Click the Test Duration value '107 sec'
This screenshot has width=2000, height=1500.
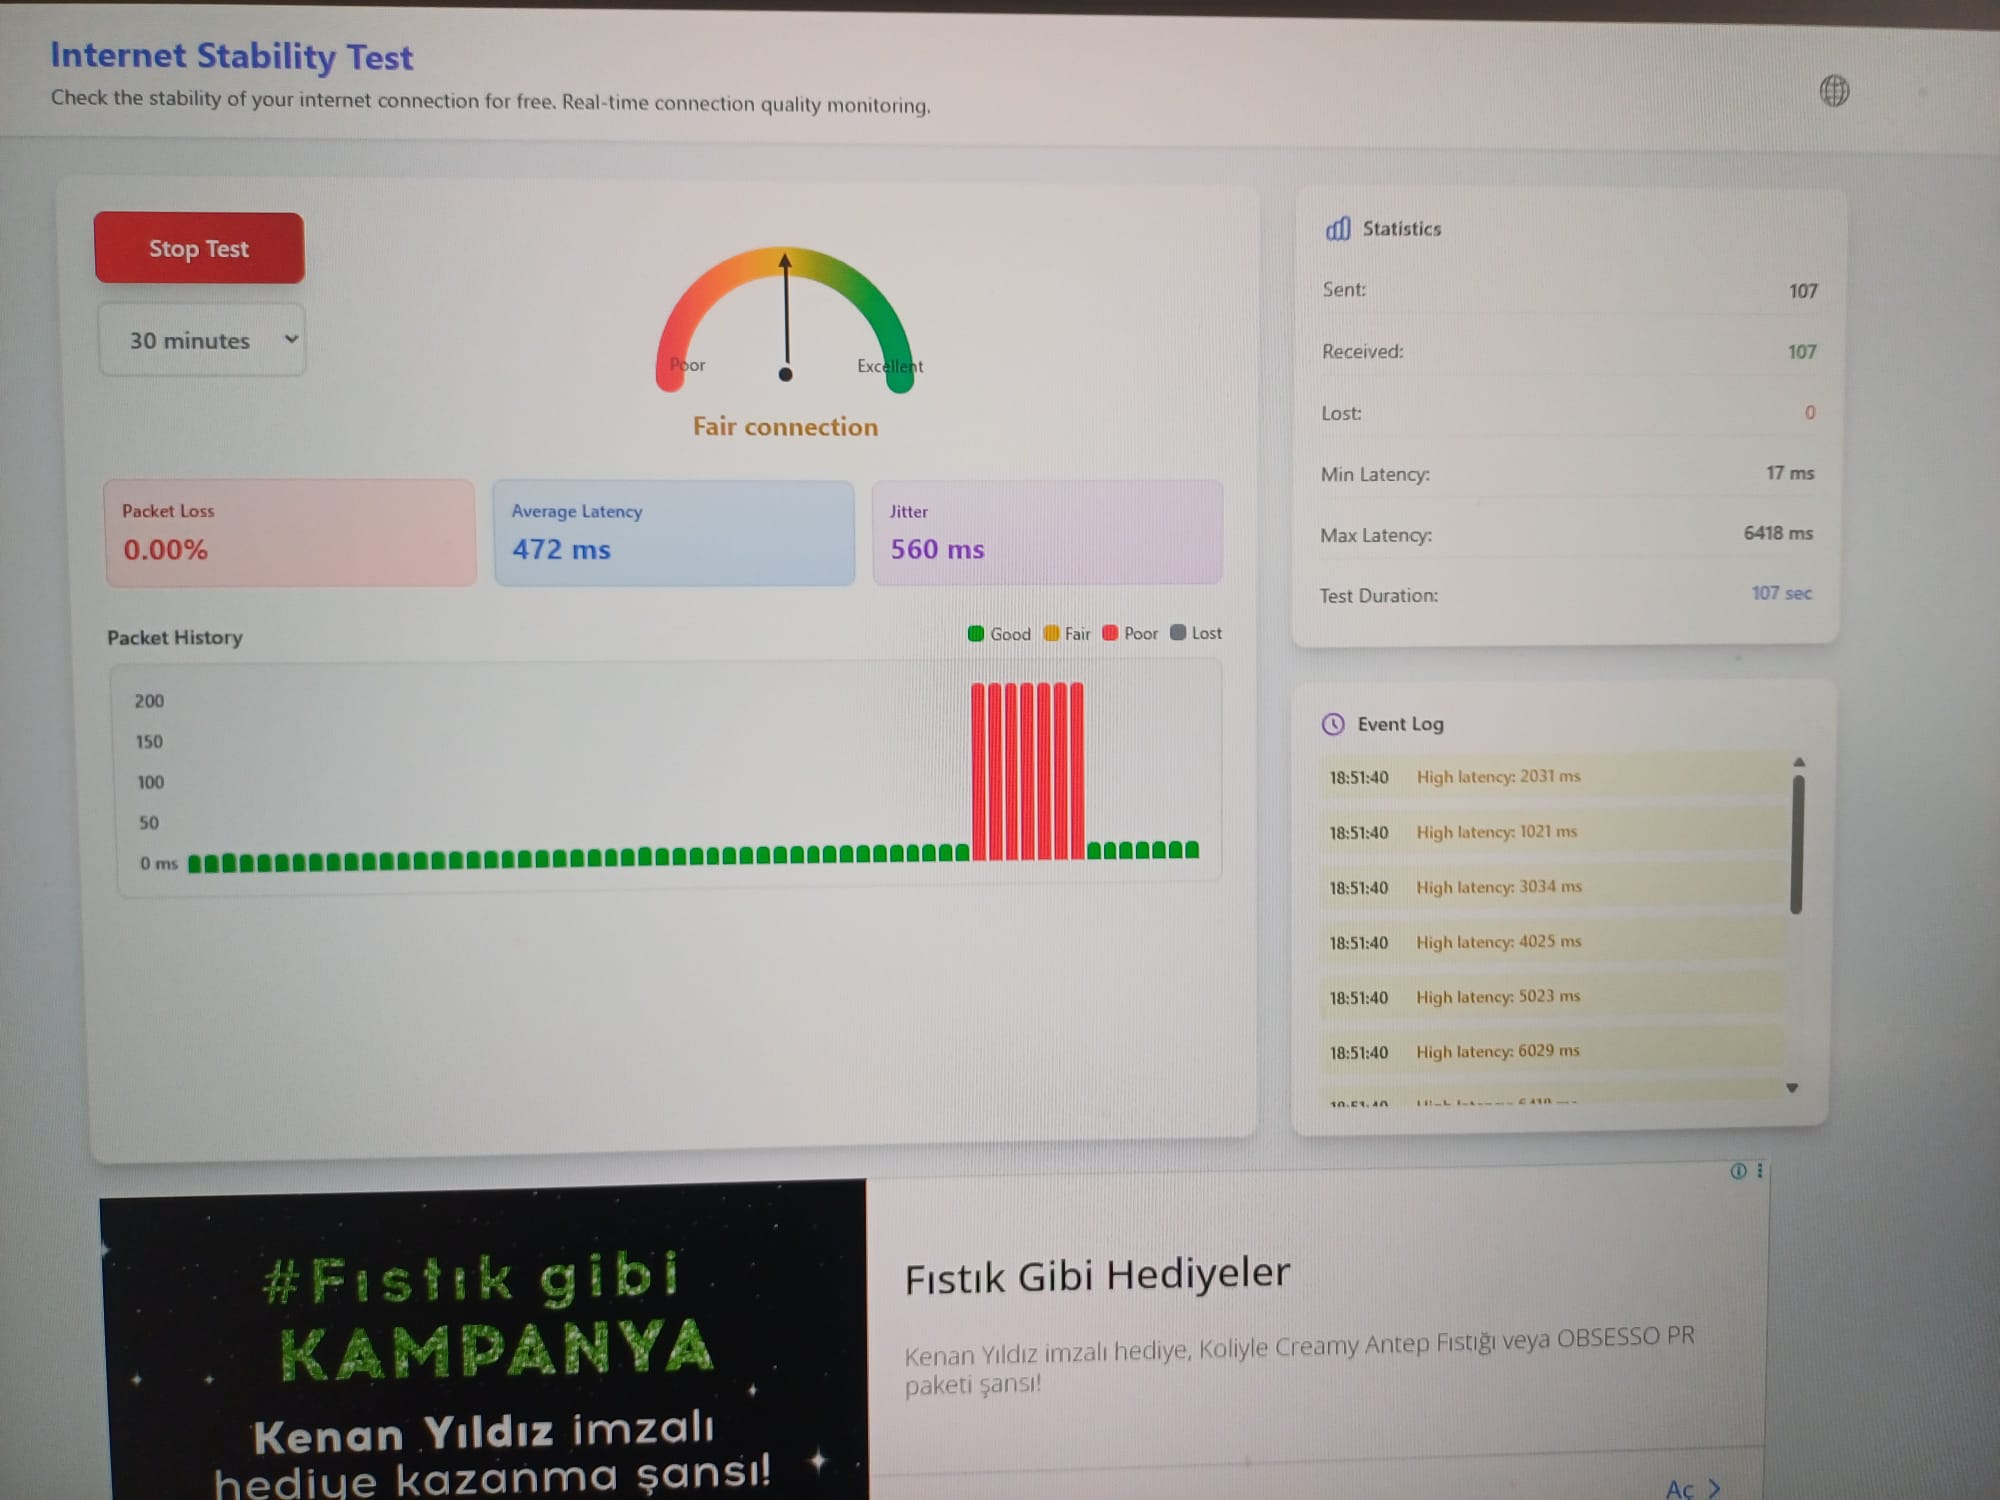(1782, 593)
